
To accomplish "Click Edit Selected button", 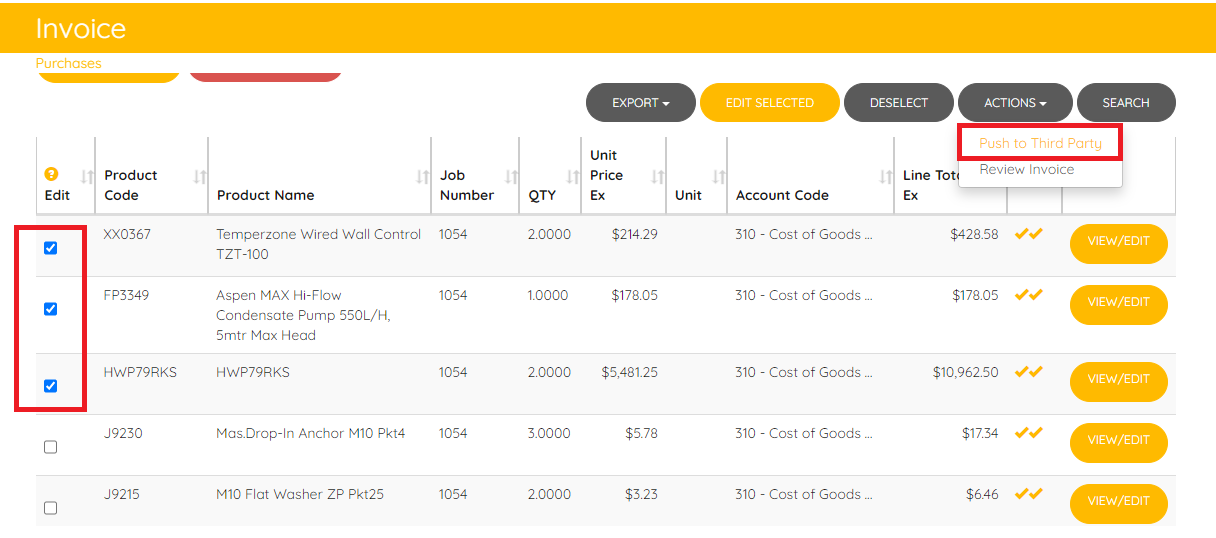I will [769, 102].
